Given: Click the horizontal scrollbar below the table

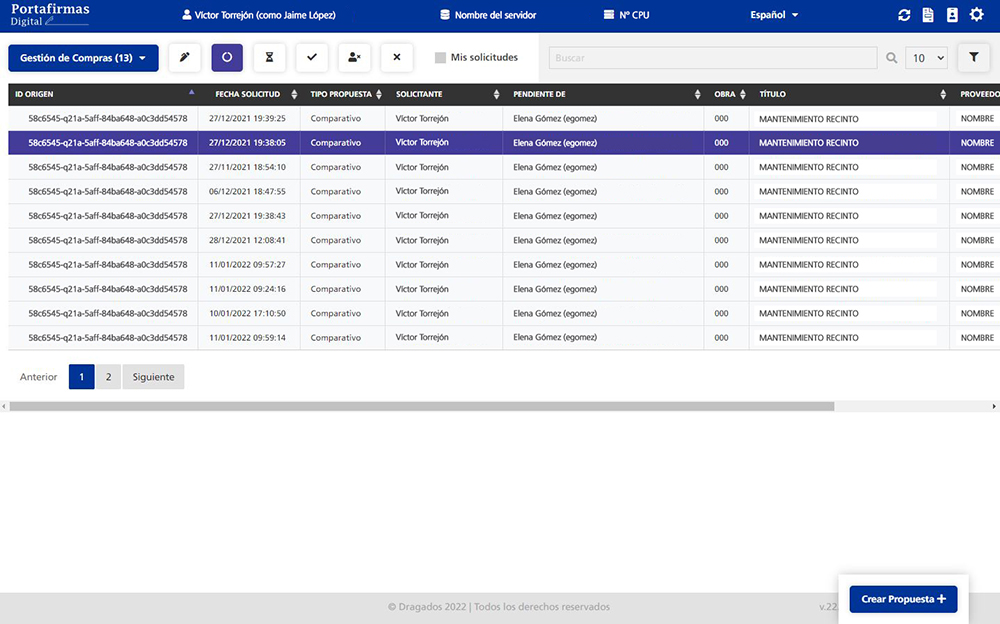Looking at the screenshot, I should click(x=421, y=407).
